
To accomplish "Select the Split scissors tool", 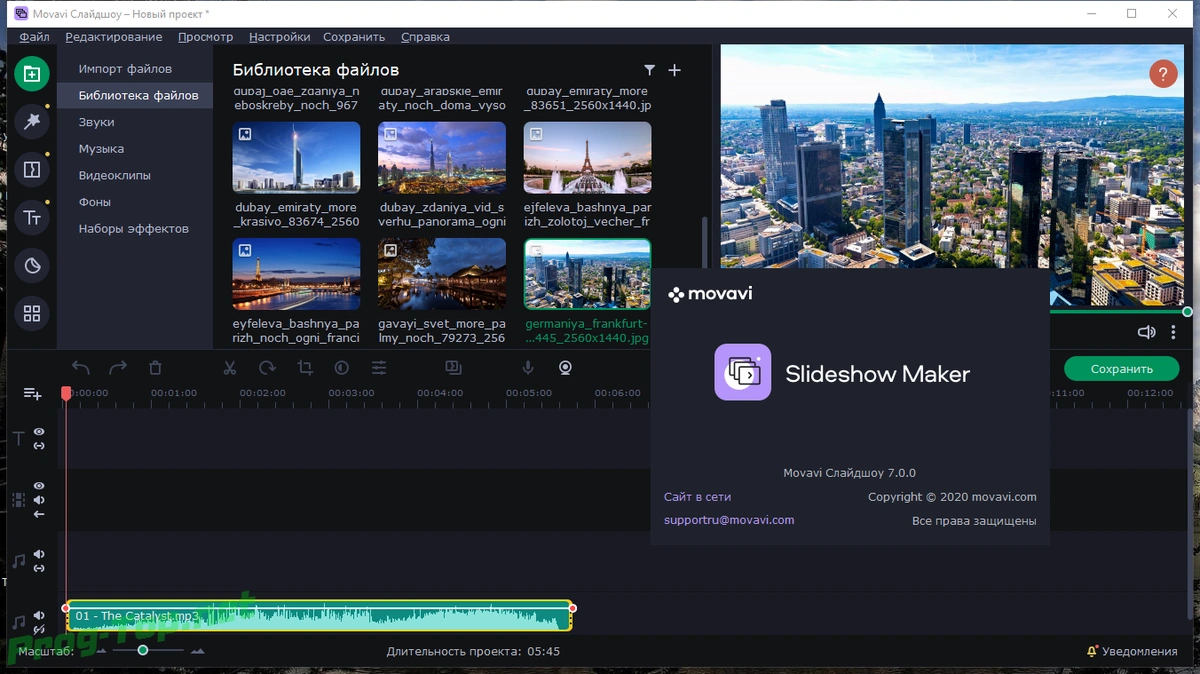I will click(230, 368).
